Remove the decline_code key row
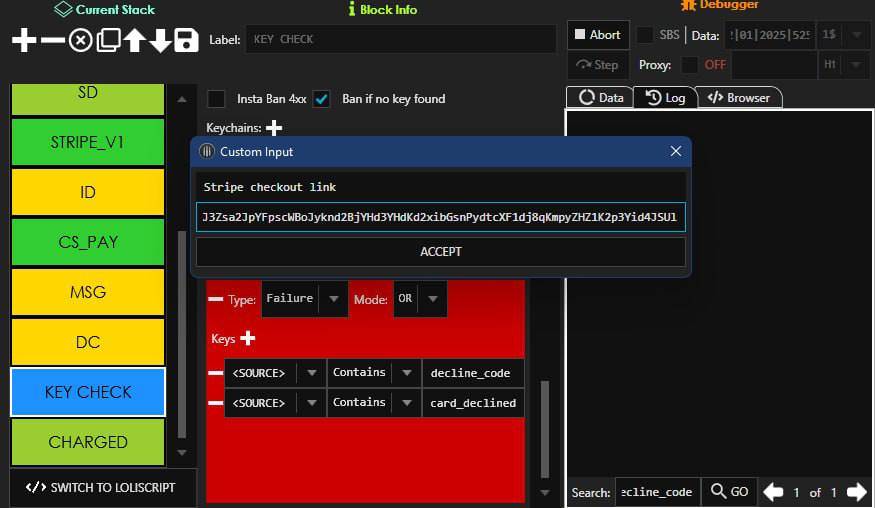The height and width of the screenshot is (508, 875). (x=215, y=373)
